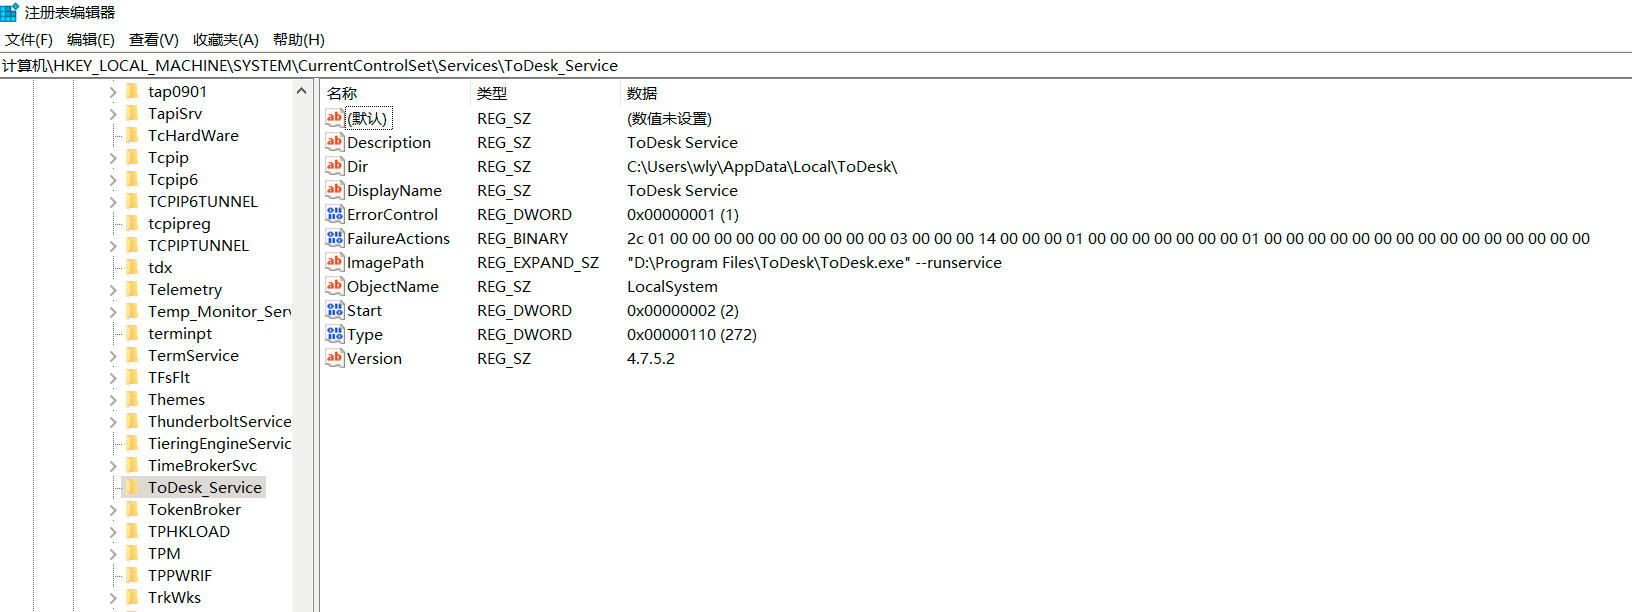
Task: Click the folder icon of tdx
Action: pyautogui.click(x=132, y=267)
